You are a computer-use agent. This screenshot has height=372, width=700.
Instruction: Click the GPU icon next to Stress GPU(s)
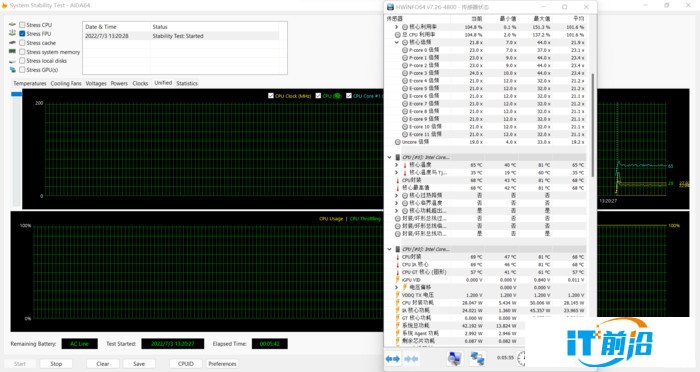12,70
